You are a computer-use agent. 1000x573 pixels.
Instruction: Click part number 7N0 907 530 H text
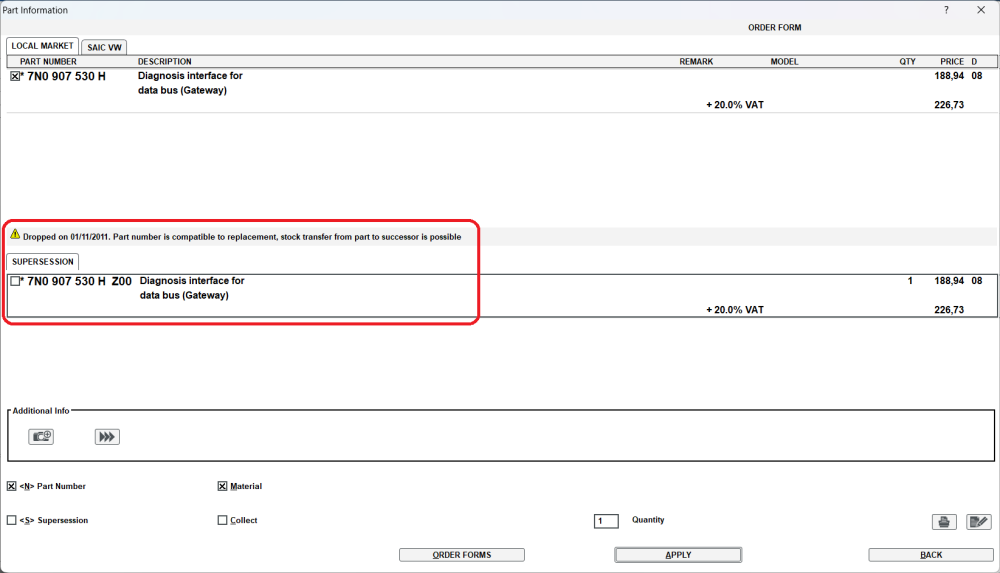[66, 76]
